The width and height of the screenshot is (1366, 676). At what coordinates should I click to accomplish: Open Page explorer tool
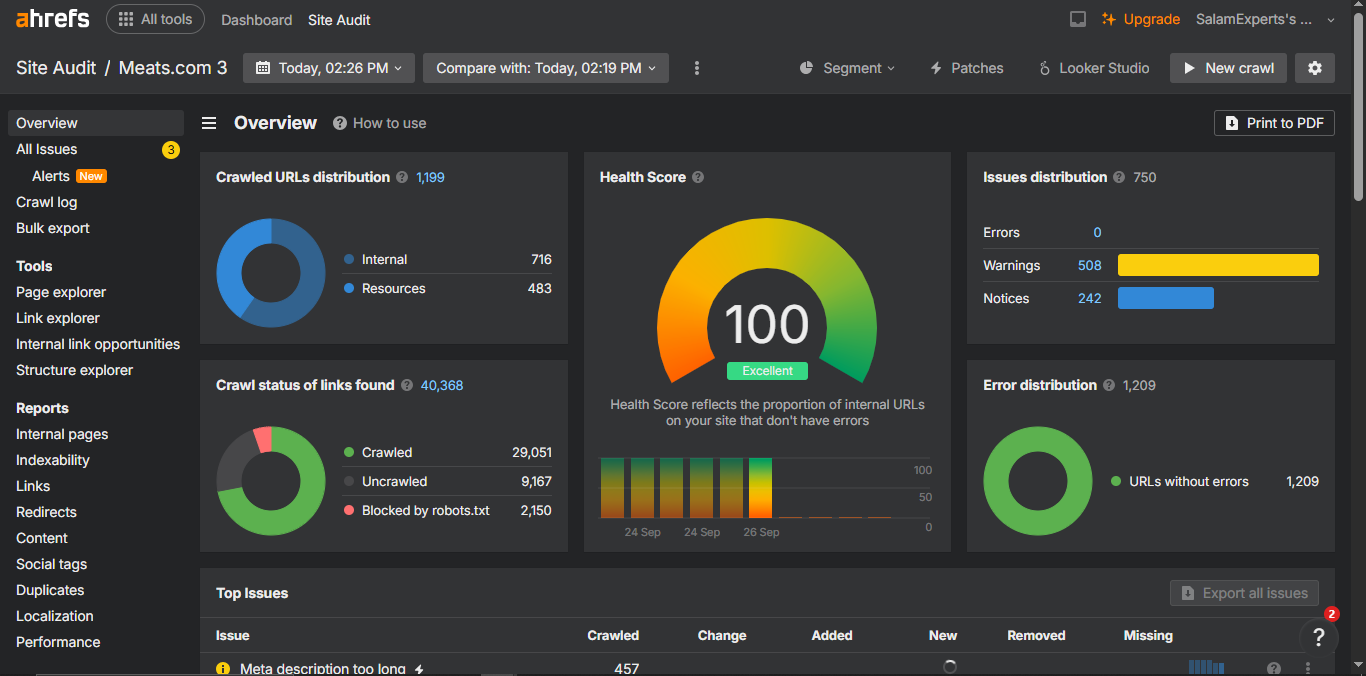click(x=61, y=292)
